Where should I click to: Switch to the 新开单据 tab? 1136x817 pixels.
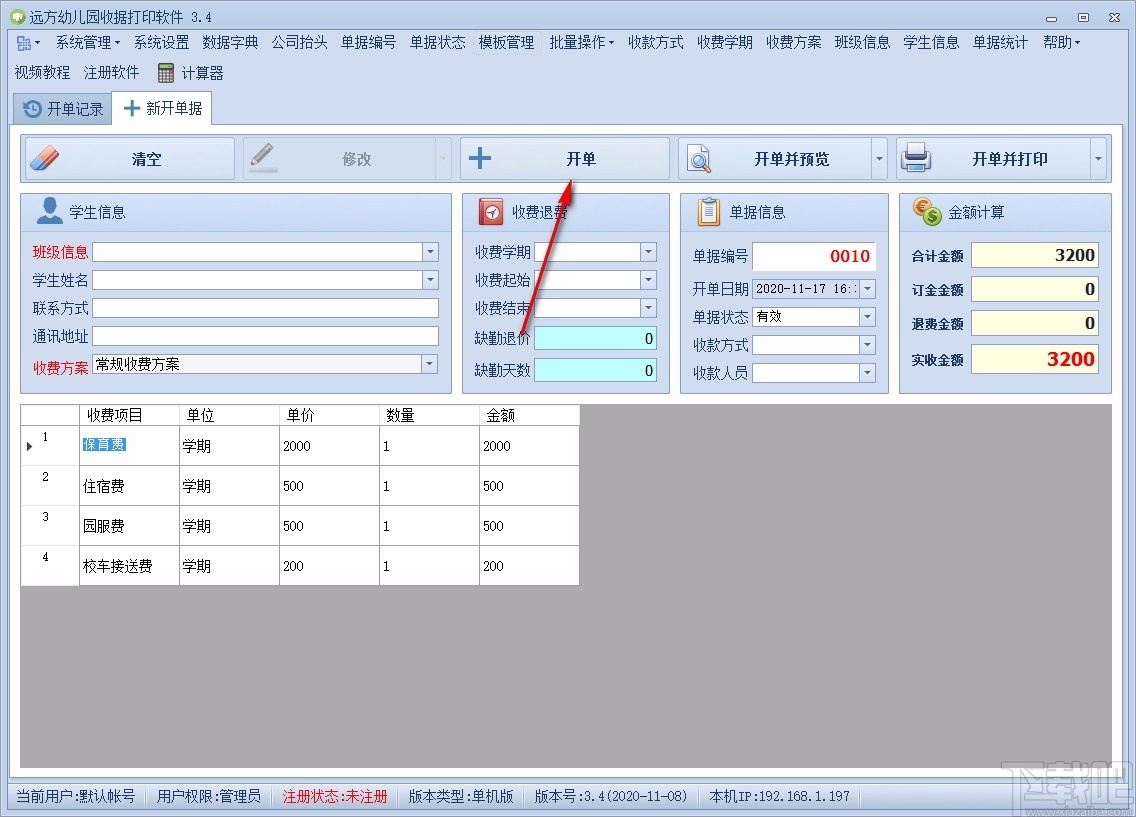162,109
